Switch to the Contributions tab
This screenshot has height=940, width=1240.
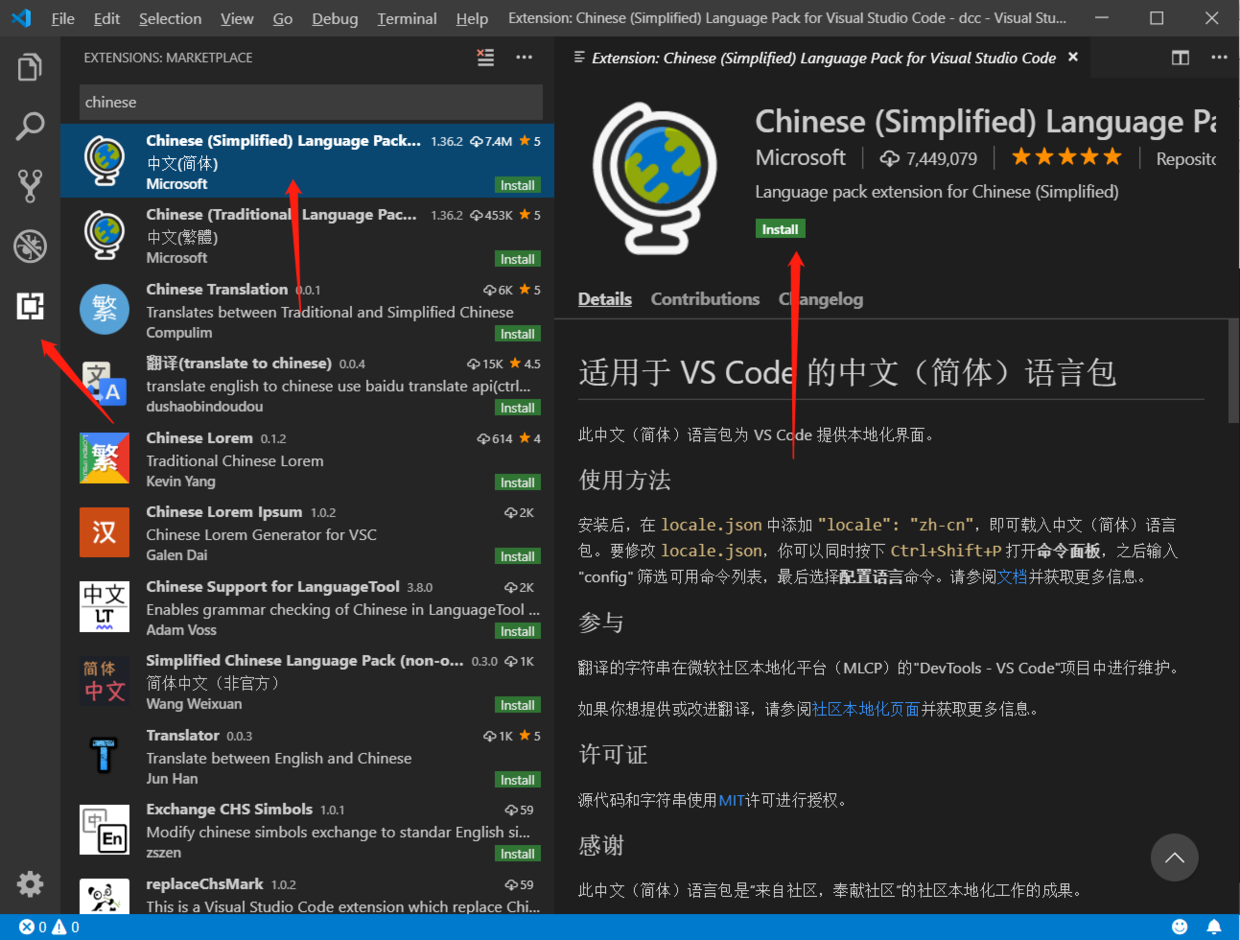tap(705, 299)
